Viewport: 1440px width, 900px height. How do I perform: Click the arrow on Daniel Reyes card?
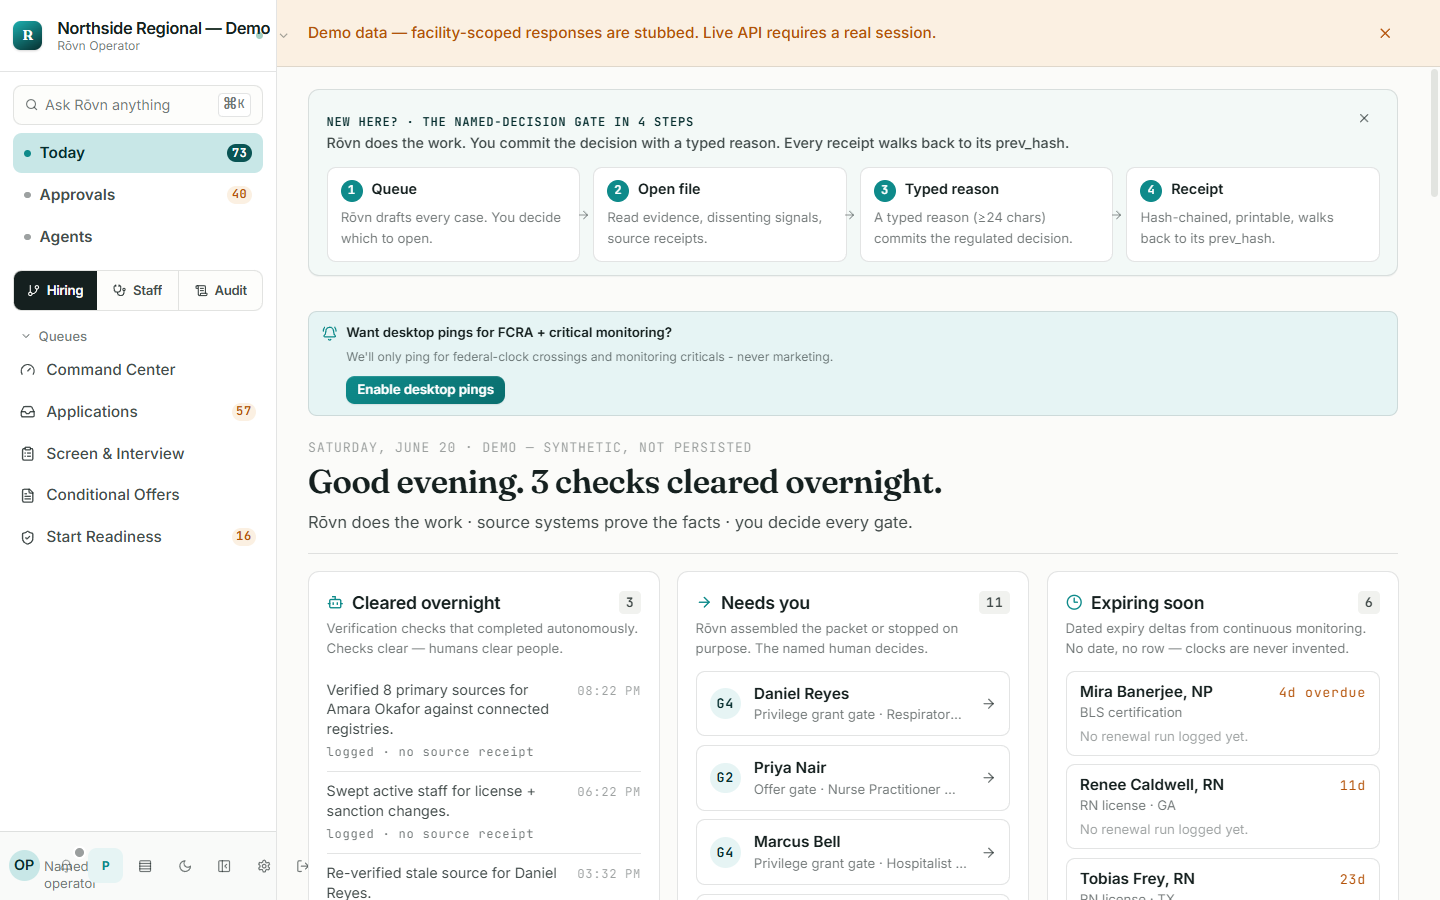(989, 704)
